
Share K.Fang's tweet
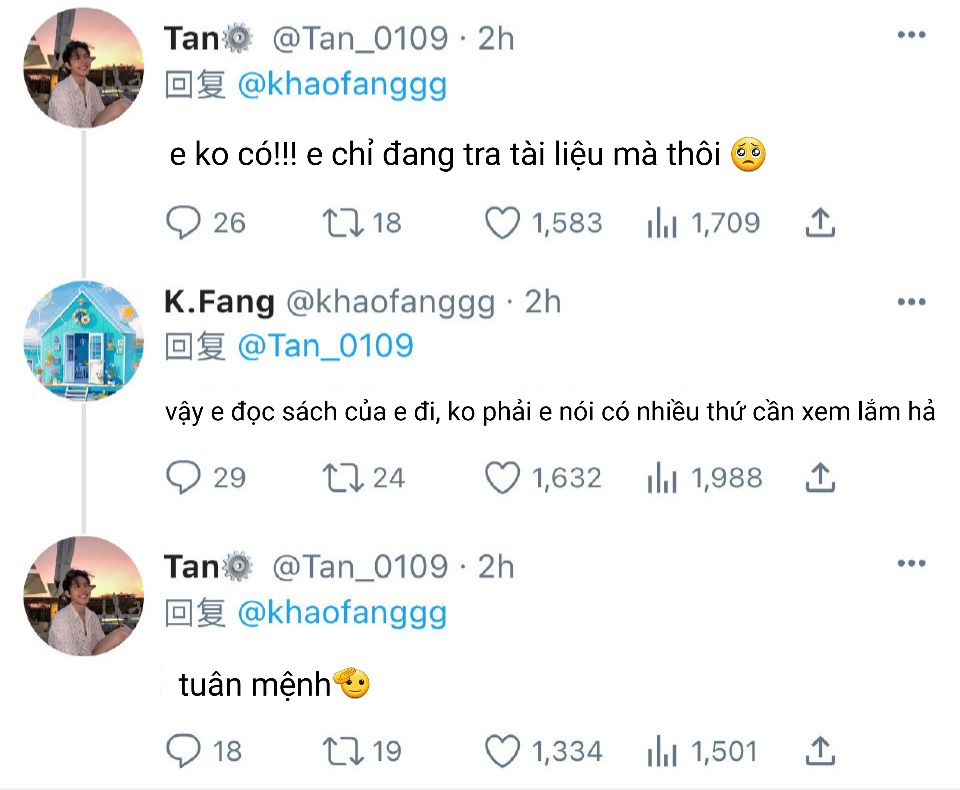819,479
